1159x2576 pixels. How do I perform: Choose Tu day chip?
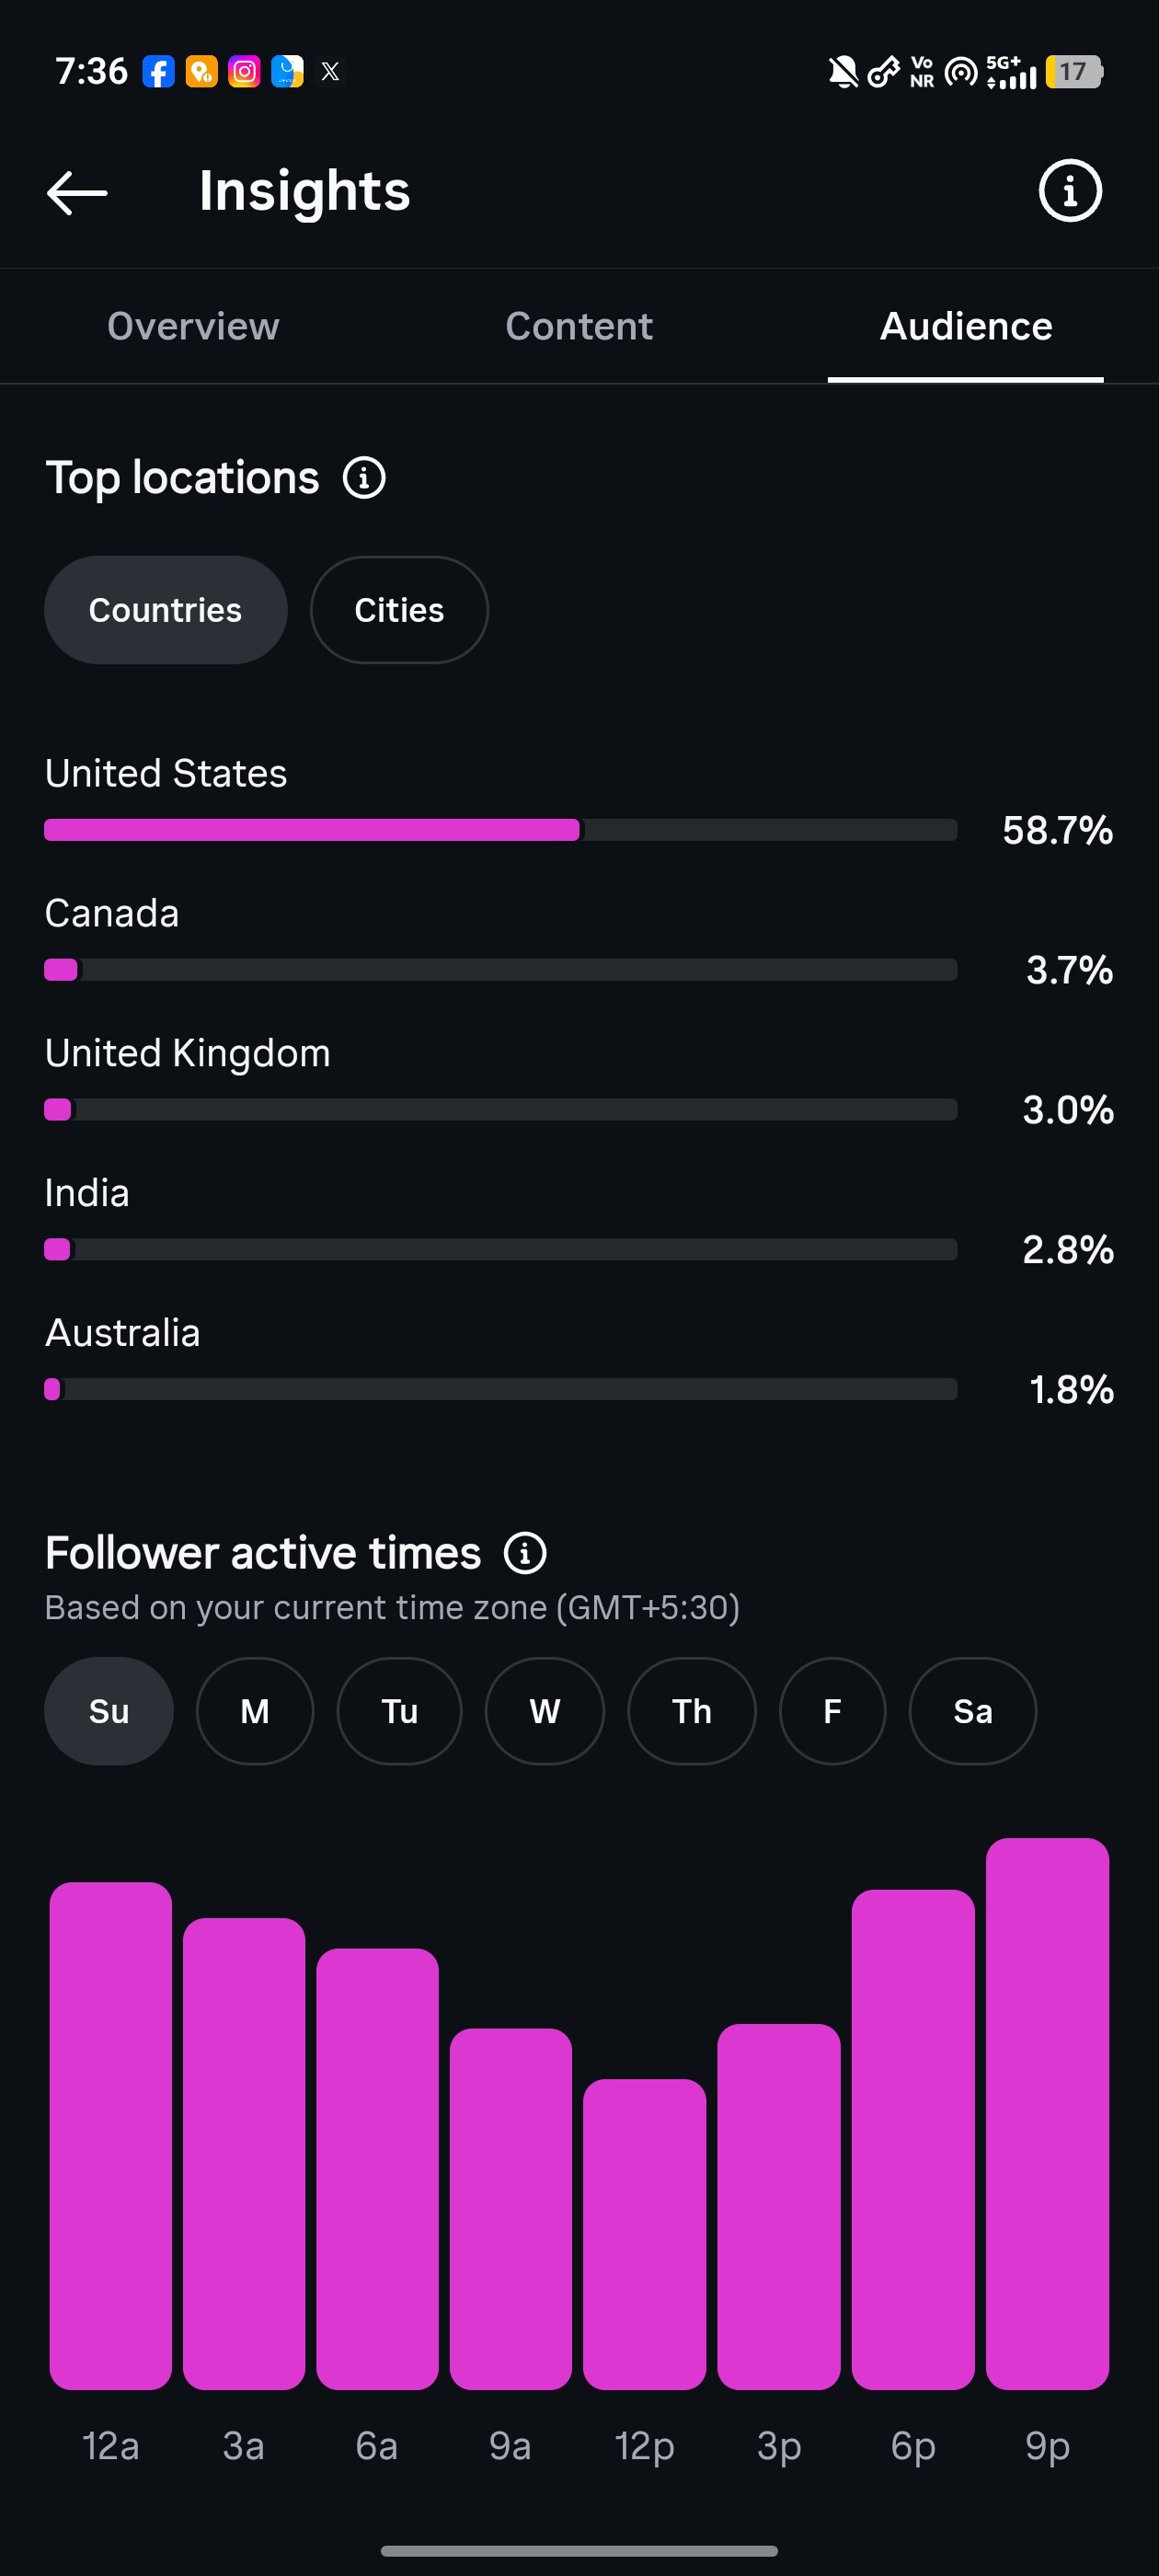(x=400, y=1711)
